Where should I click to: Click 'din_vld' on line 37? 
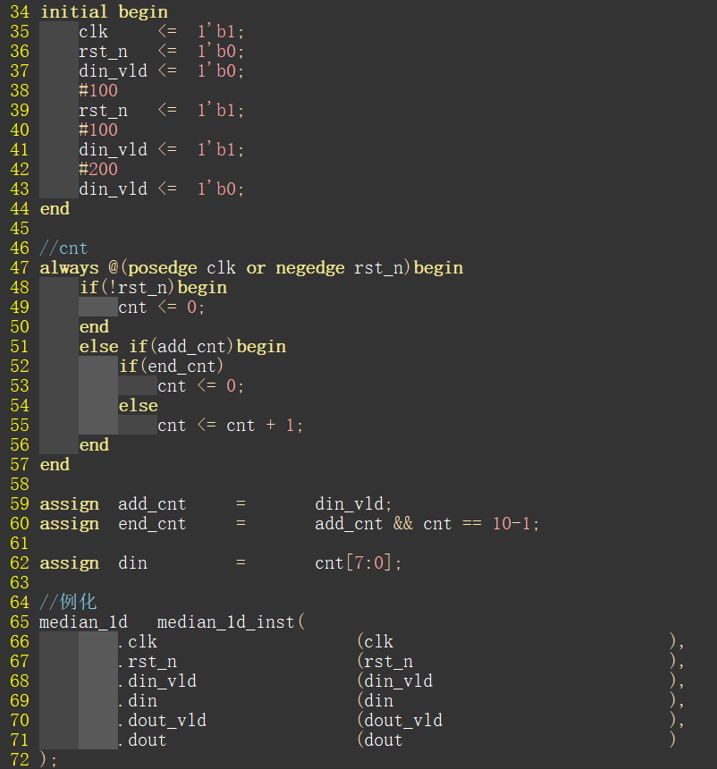tap(113, 71)
